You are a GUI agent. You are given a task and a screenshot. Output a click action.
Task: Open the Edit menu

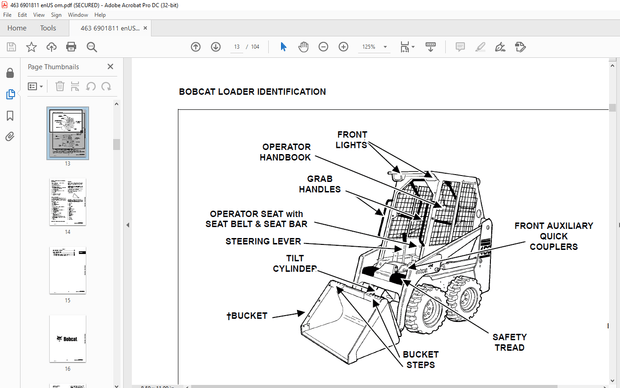(x=22, y=15)
